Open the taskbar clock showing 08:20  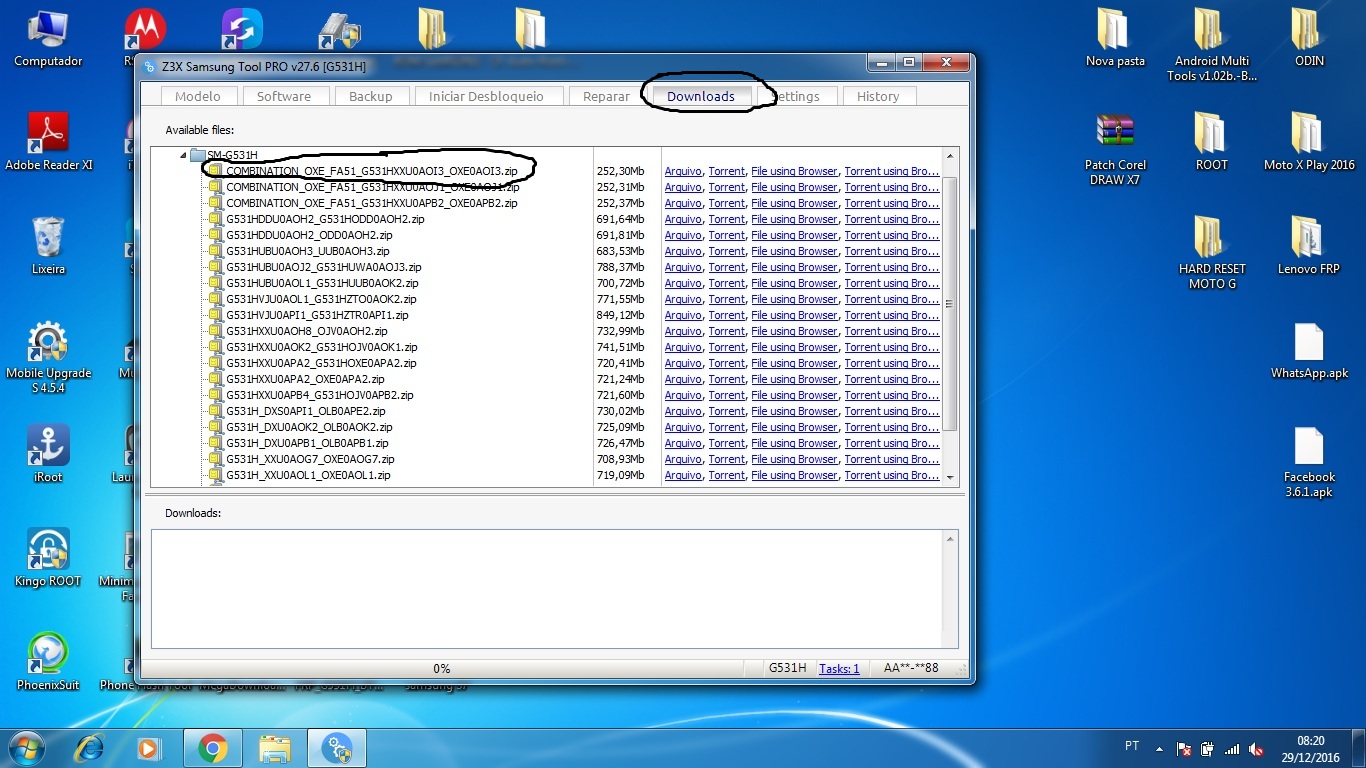point(1310,748)
